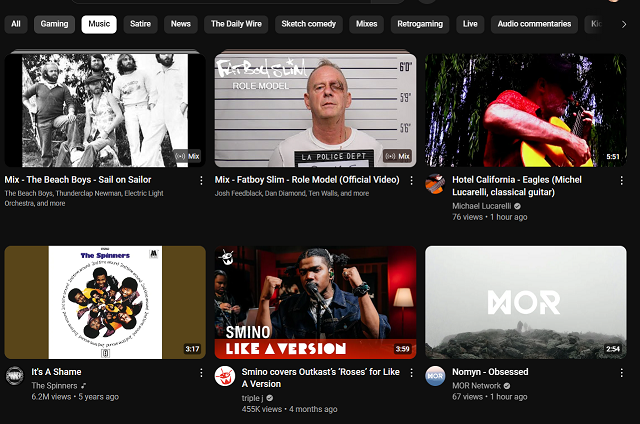Open The Spinners album cover thumbnail

(x=105, y=302)
